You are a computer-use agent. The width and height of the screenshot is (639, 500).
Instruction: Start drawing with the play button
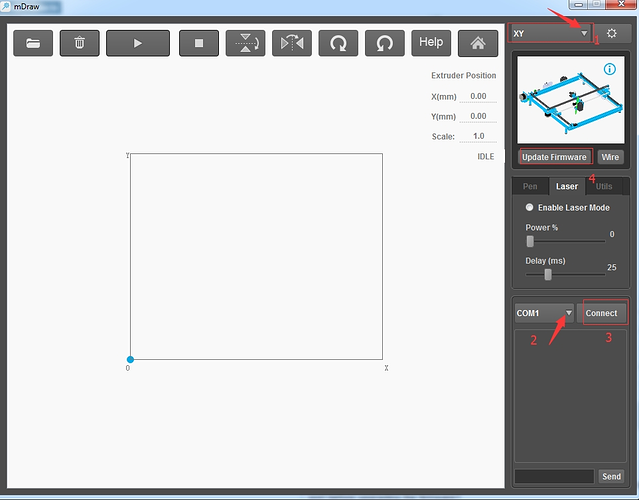coord(138,43)
